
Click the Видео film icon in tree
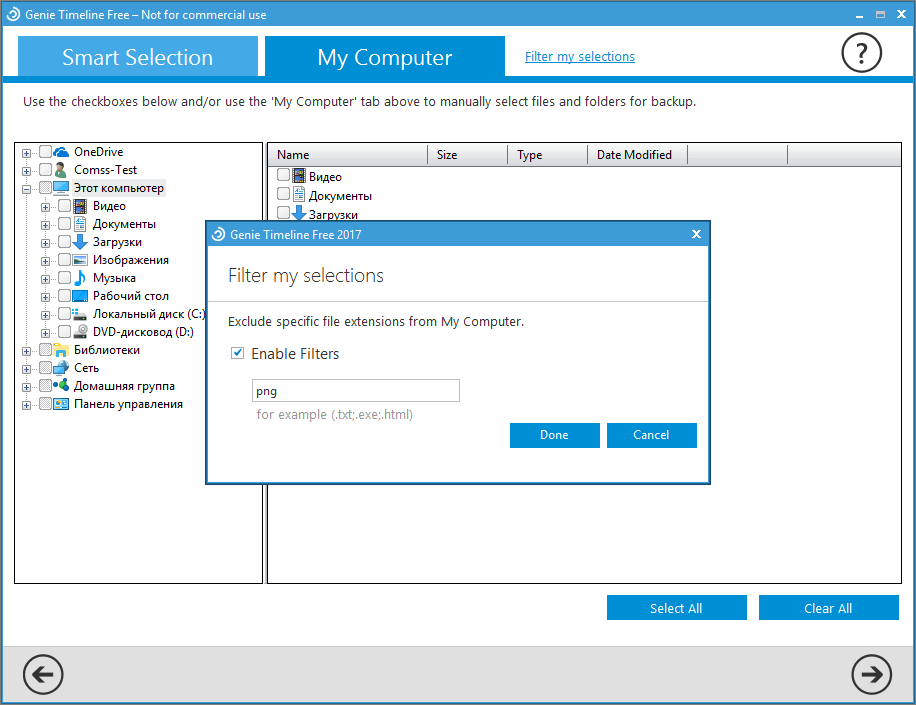[x=80, y=206]
